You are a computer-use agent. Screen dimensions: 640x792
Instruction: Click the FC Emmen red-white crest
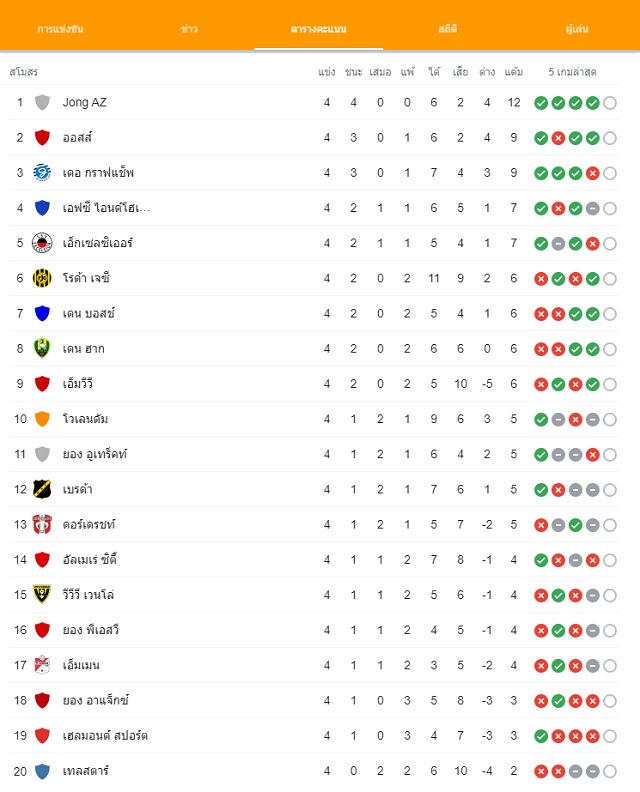pos(42,665)
